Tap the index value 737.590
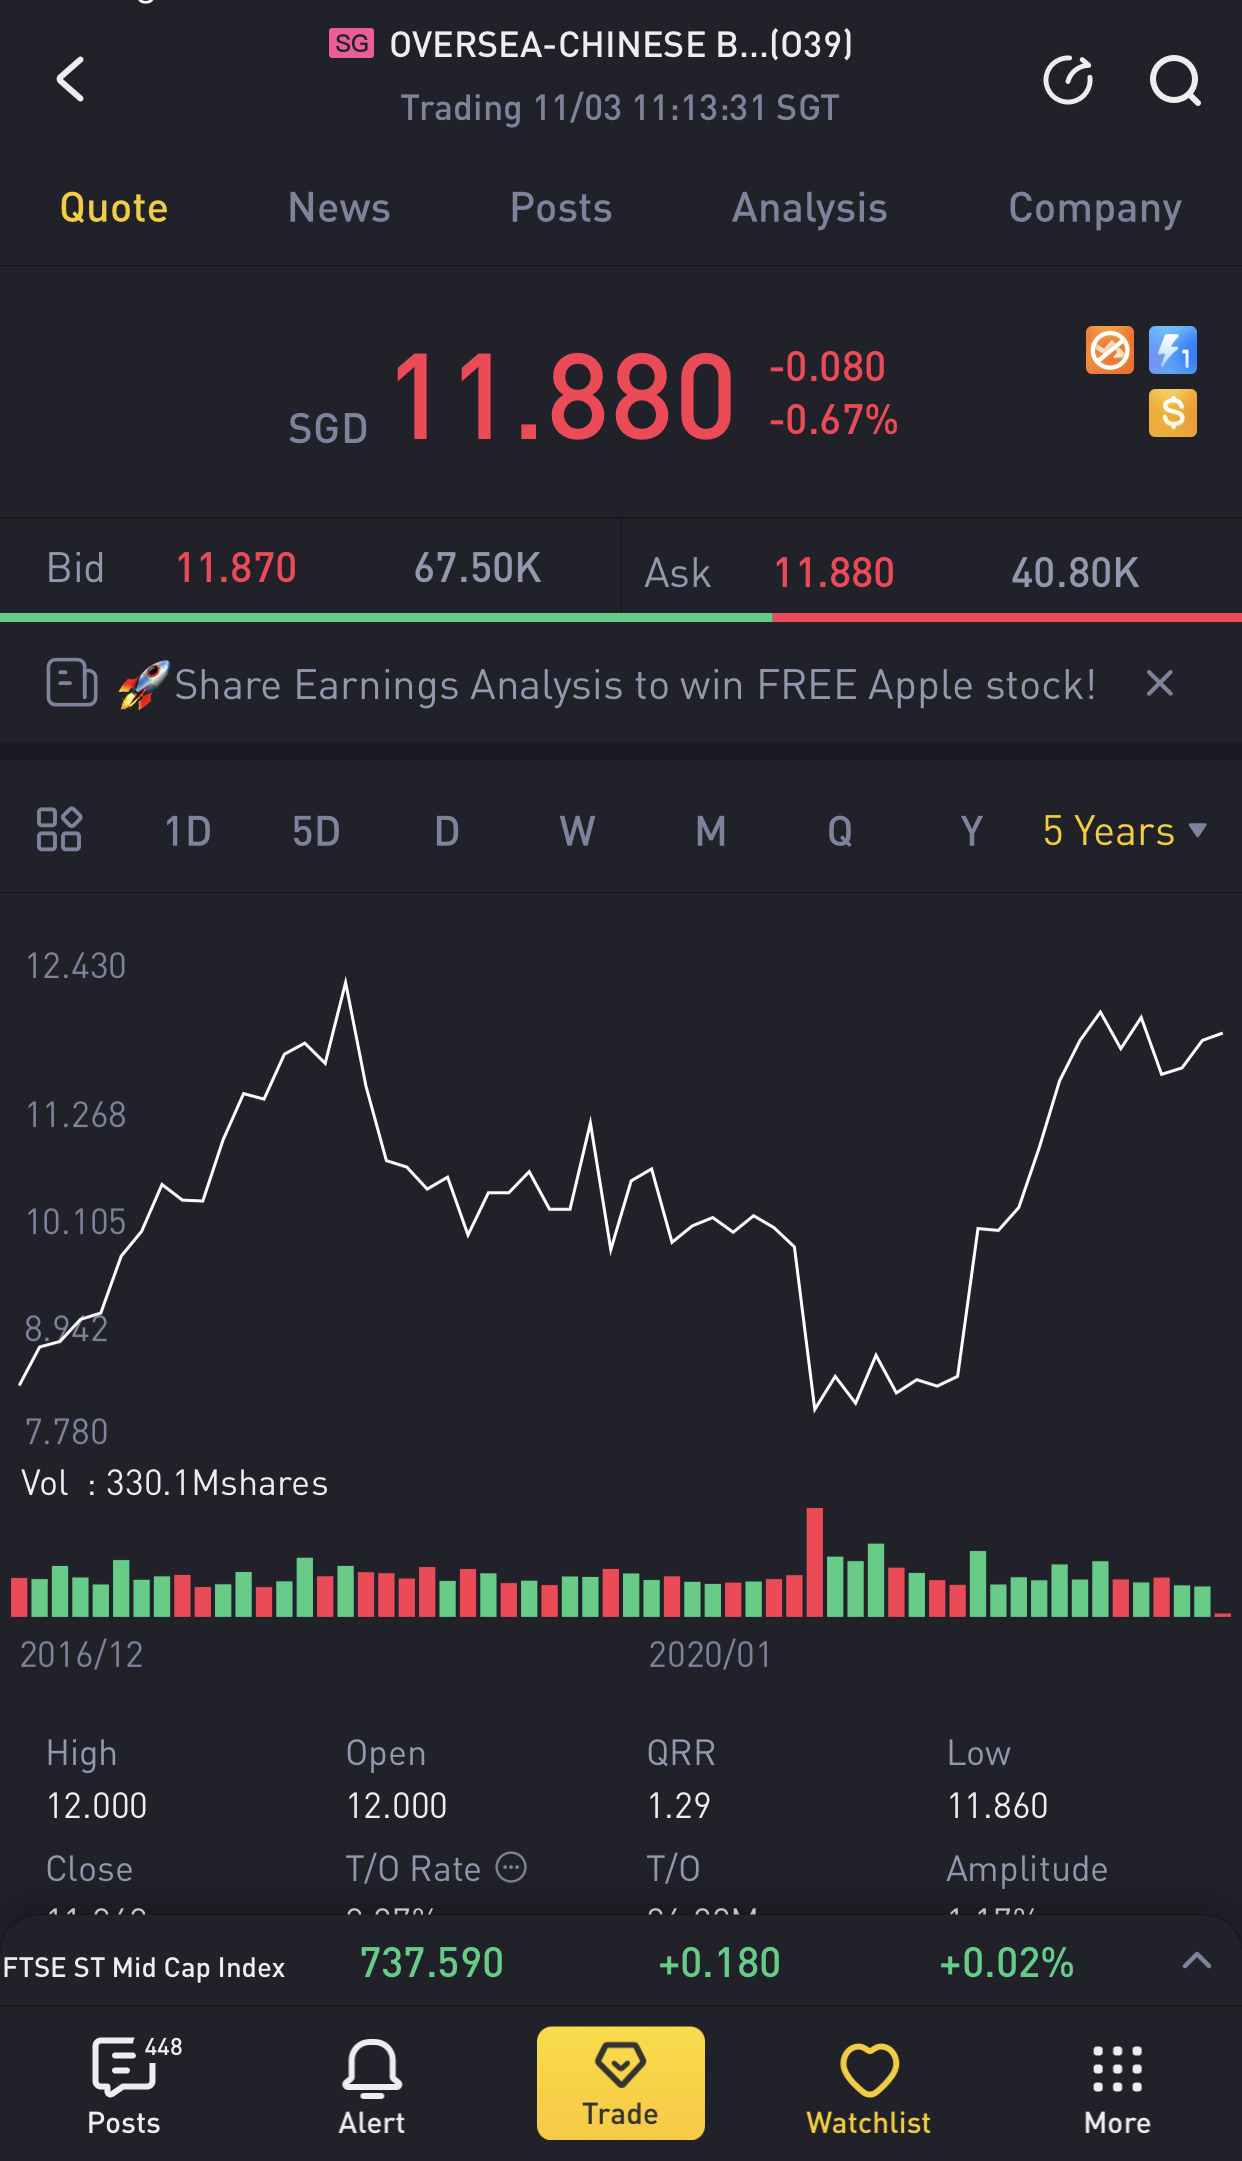The image size is (1242, 2161). click(x=432, y=1962)
